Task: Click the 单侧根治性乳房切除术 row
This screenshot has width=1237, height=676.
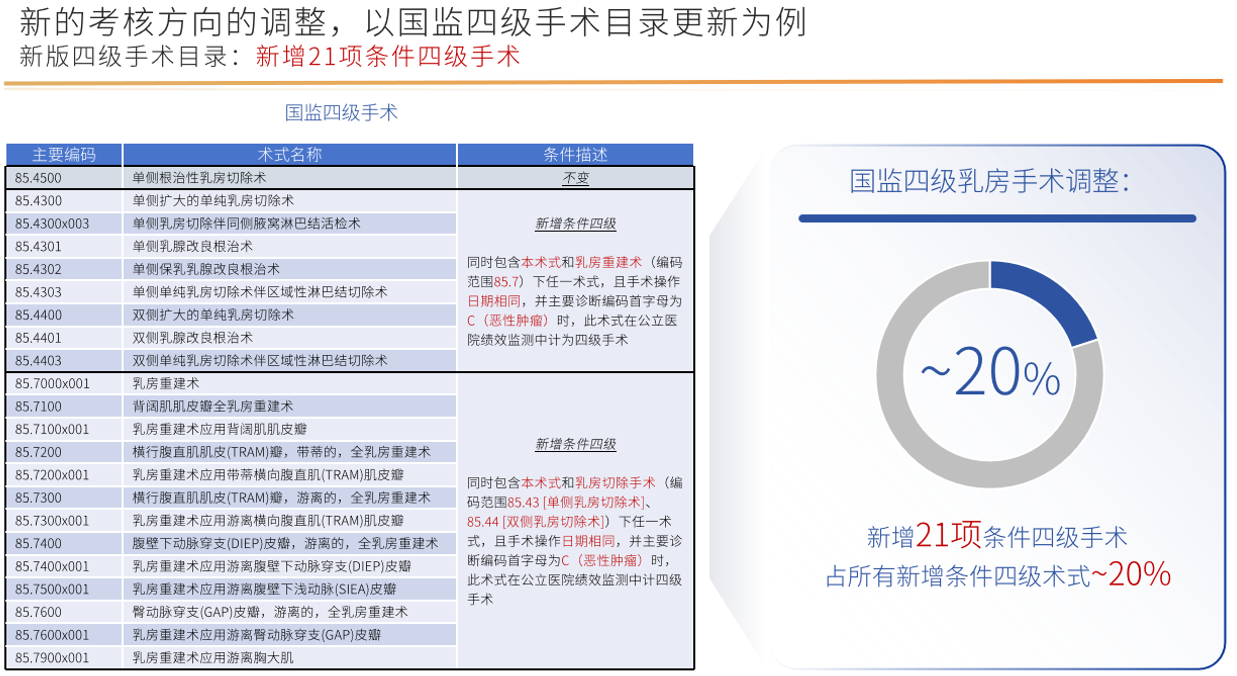Action: coord(199,178)
